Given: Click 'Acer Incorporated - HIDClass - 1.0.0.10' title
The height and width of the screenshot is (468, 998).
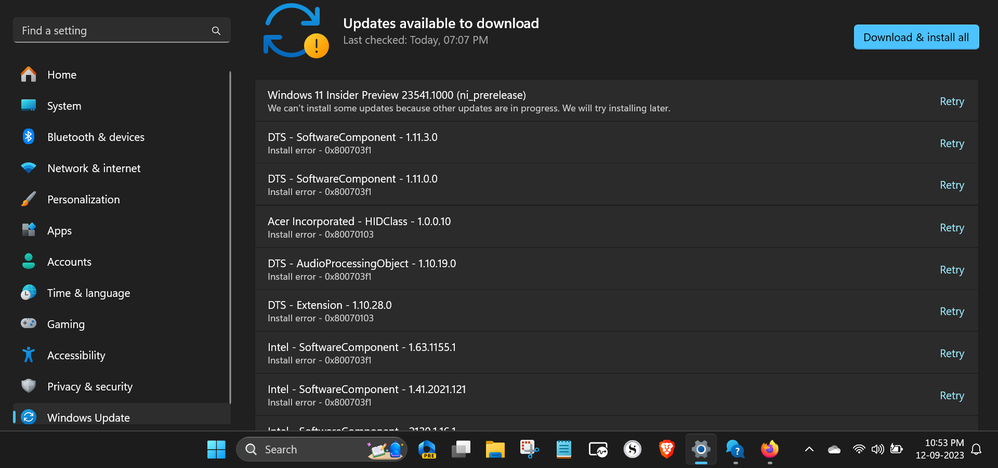Looking at the screenshot, I should [359, 222].
